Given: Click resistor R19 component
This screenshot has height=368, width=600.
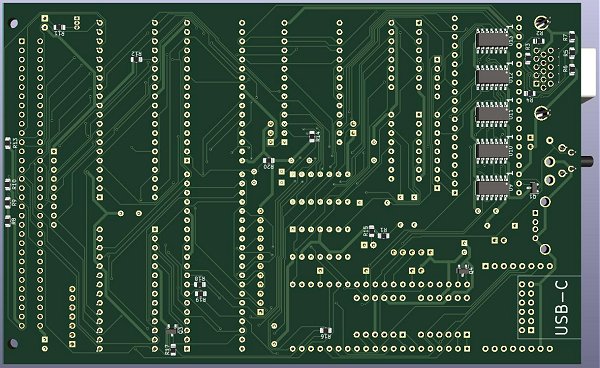Looking at the screenshot, I should (x=201, y=293).
